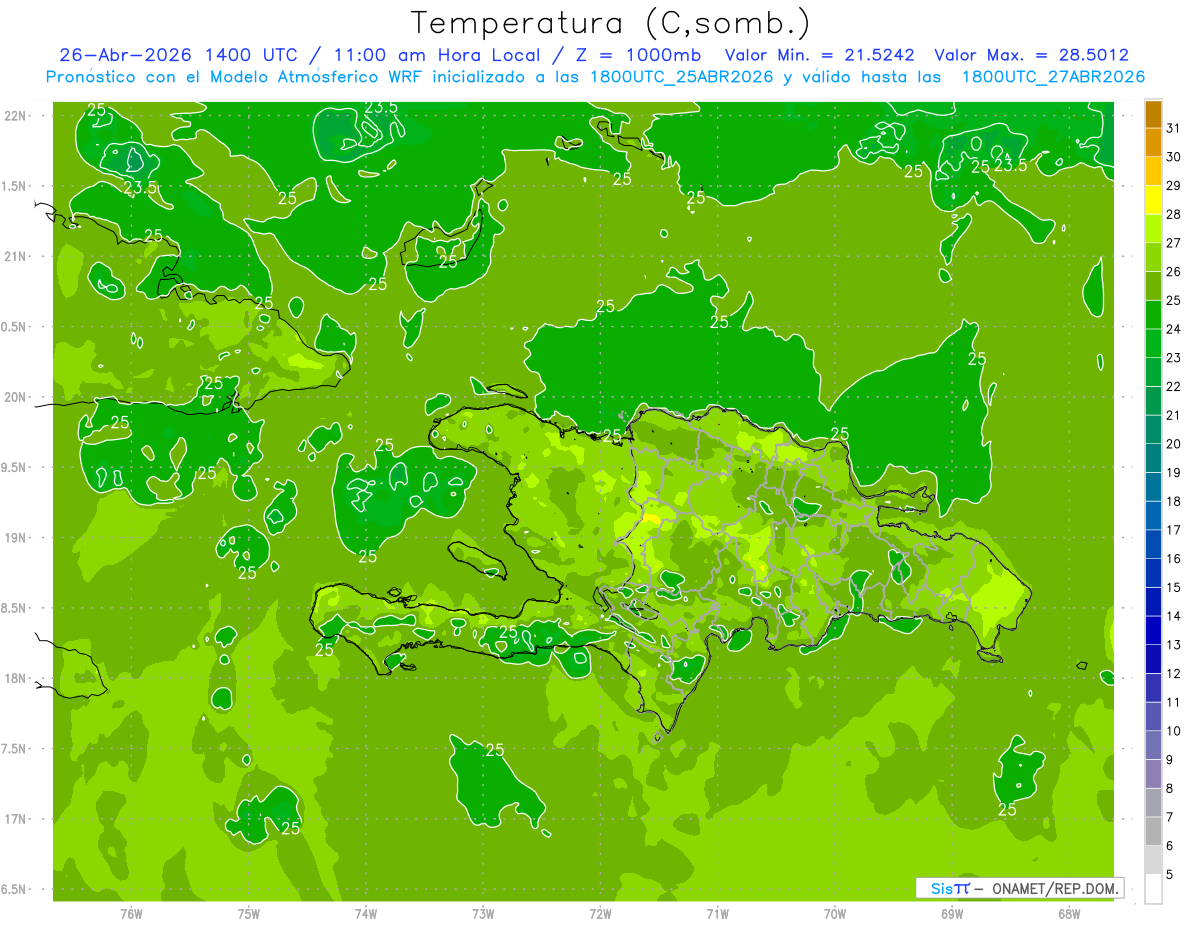The height and width of the screenshot is (927, 1200).
Task: Click the legend label 20
Action: point(1174,444)
